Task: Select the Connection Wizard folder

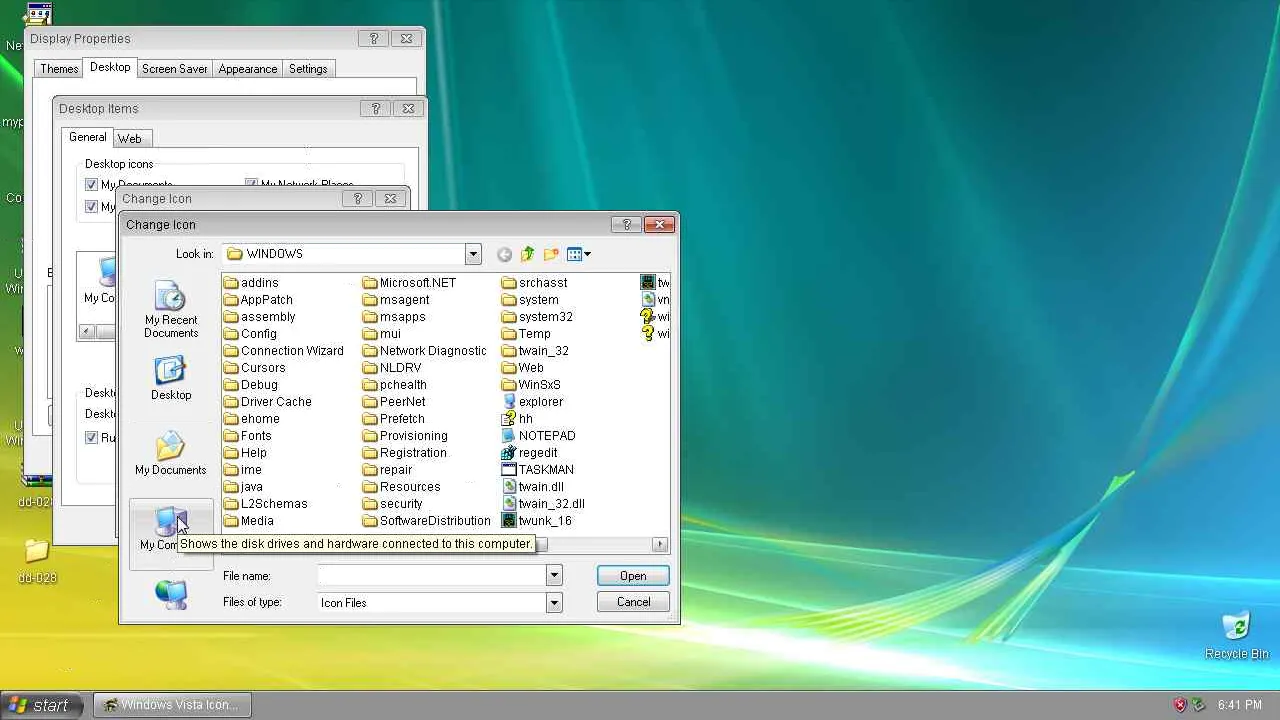Action: pos(284,351)
